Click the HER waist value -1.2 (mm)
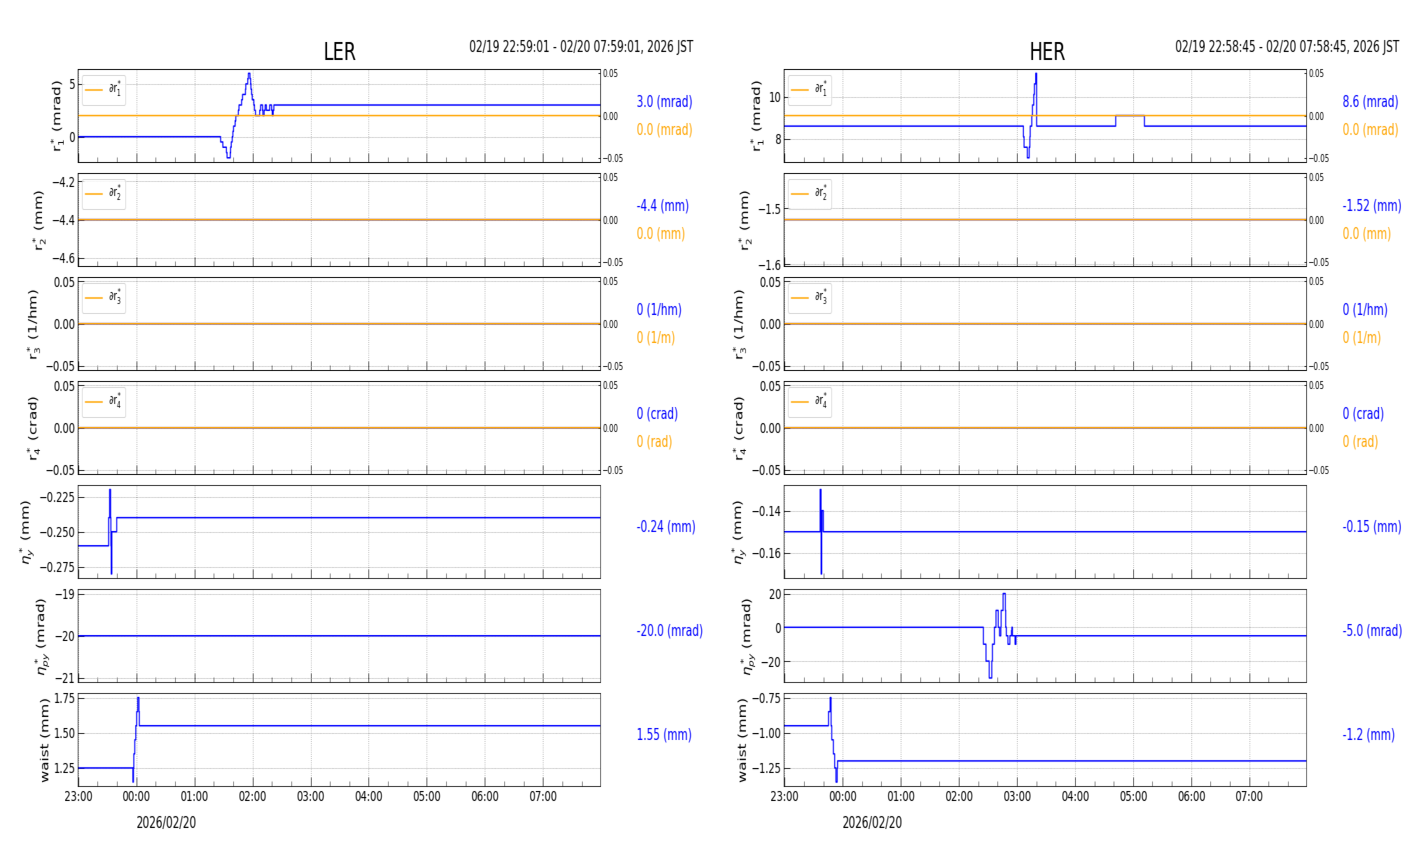Screen dimensions: 1412x864 (1368, 734)
